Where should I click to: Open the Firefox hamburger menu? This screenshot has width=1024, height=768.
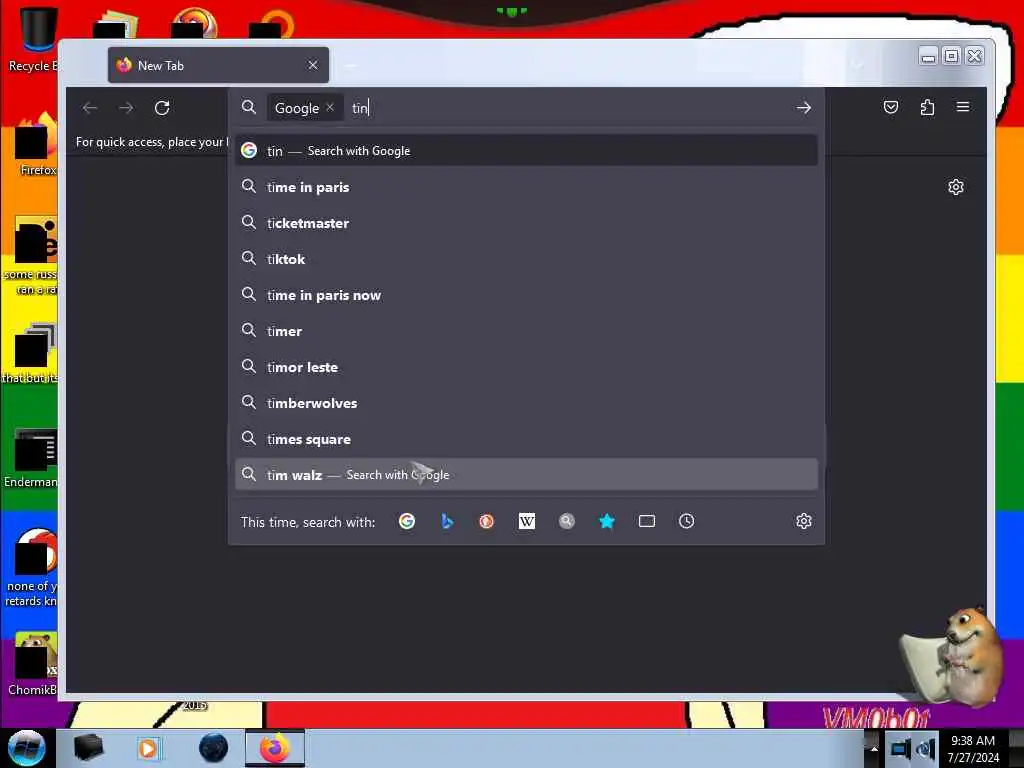(963, 106)
